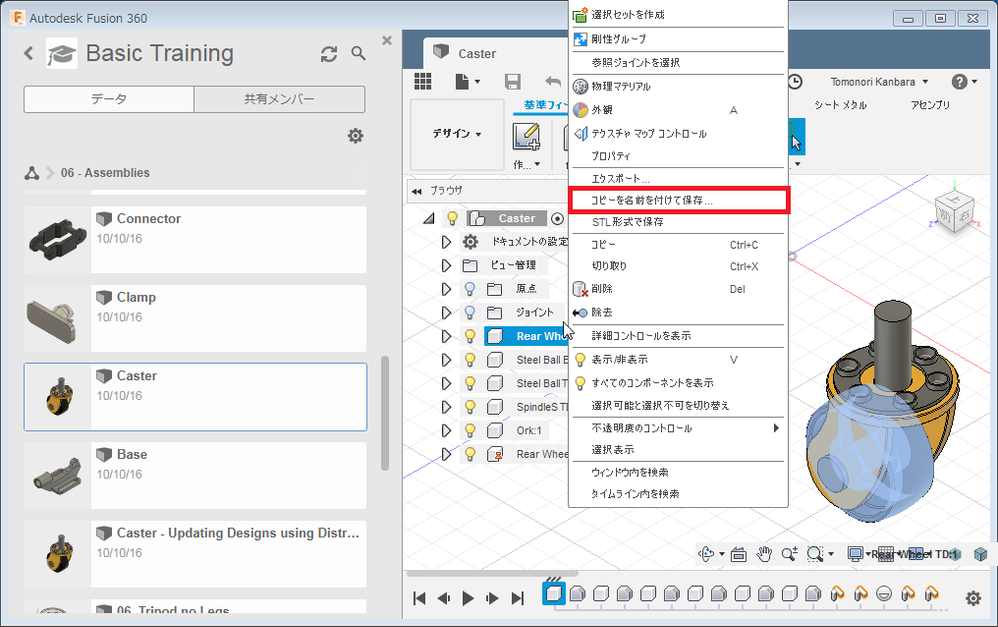Toggle visibility bulb of Caster root
Screen dimensions: 998x627
(452, 218)
